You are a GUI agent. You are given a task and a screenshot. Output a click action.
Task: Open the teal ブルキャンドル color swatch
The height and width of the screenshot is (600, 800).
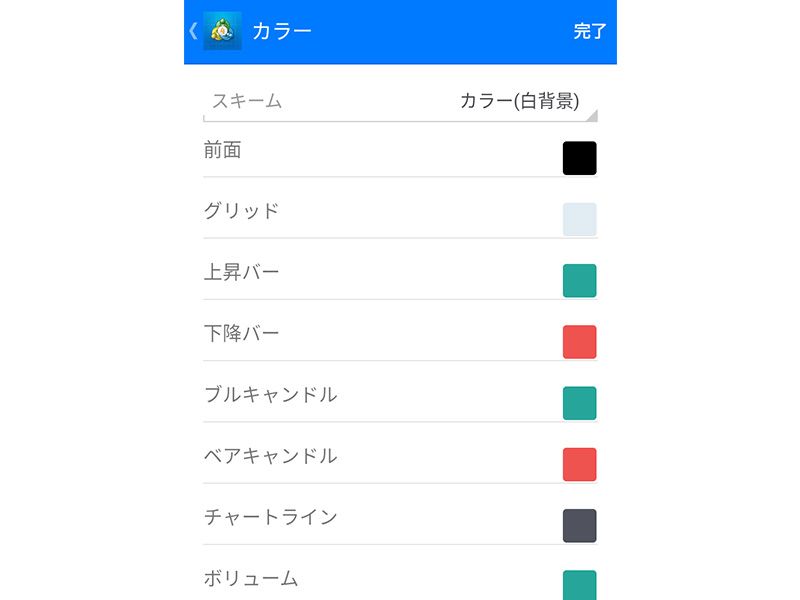click(x=579, y=403)
